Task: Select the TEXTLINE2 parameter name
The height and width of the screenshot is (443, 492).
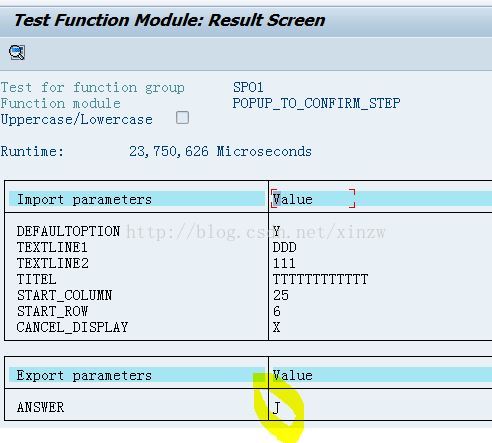Action: (53, 263)
